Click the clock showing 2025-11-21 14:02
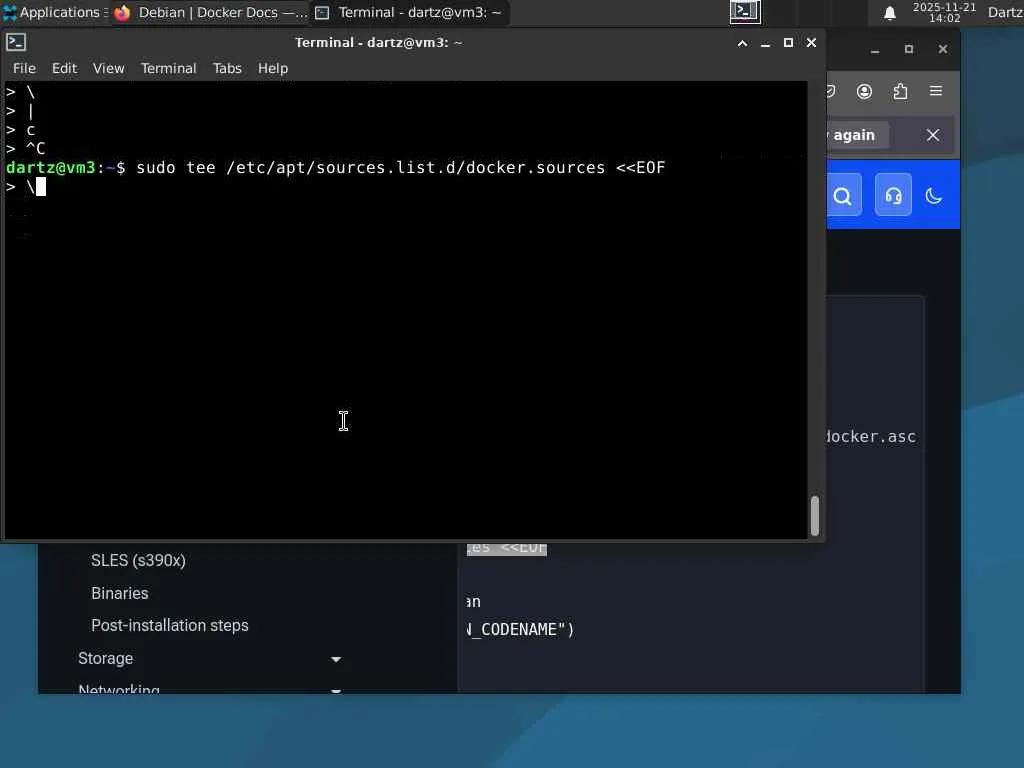The height and width of the screenshot is (768, 1024). (944, 12)
